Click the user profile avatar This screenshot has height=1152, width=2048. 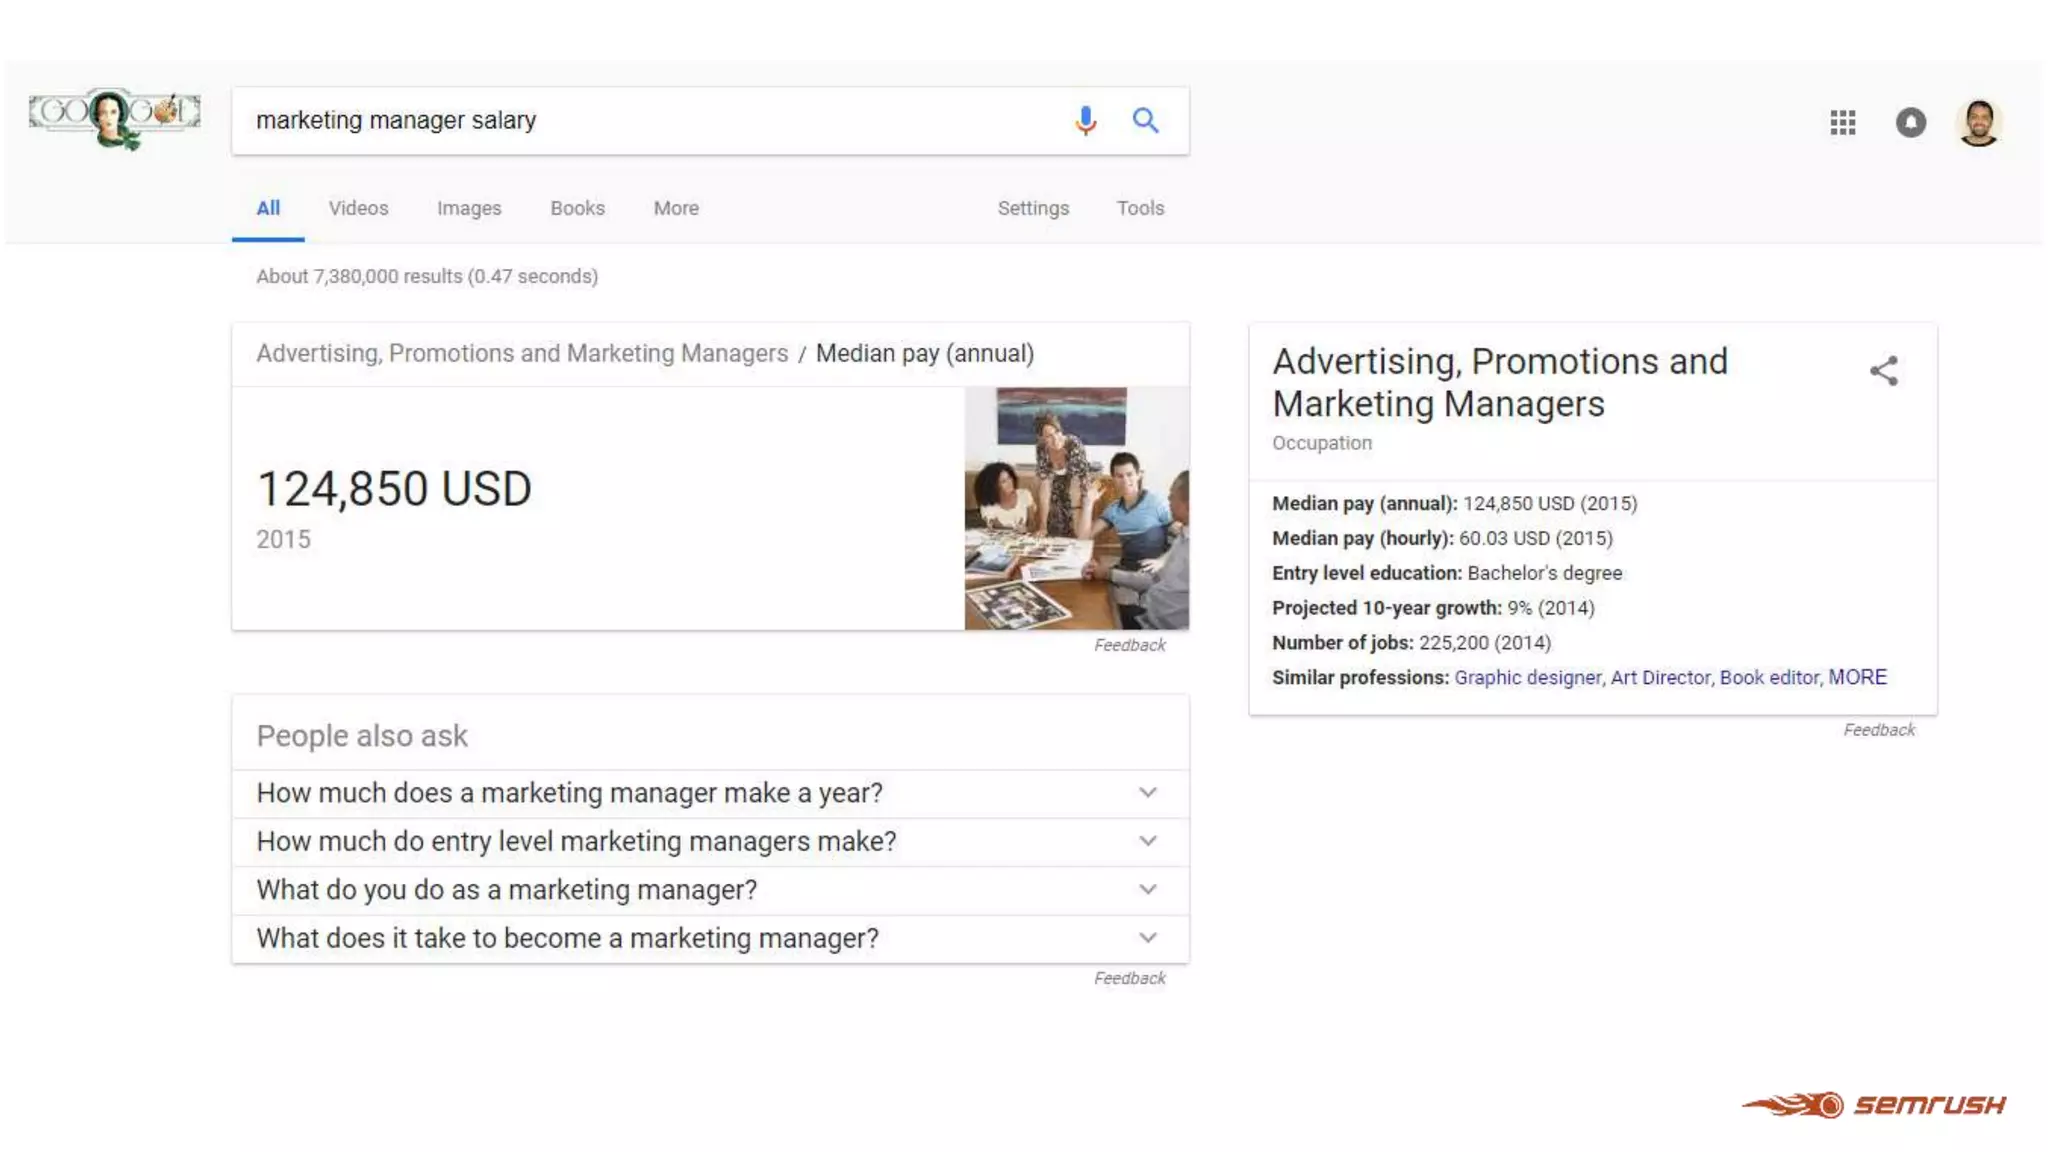(1978, 122)
